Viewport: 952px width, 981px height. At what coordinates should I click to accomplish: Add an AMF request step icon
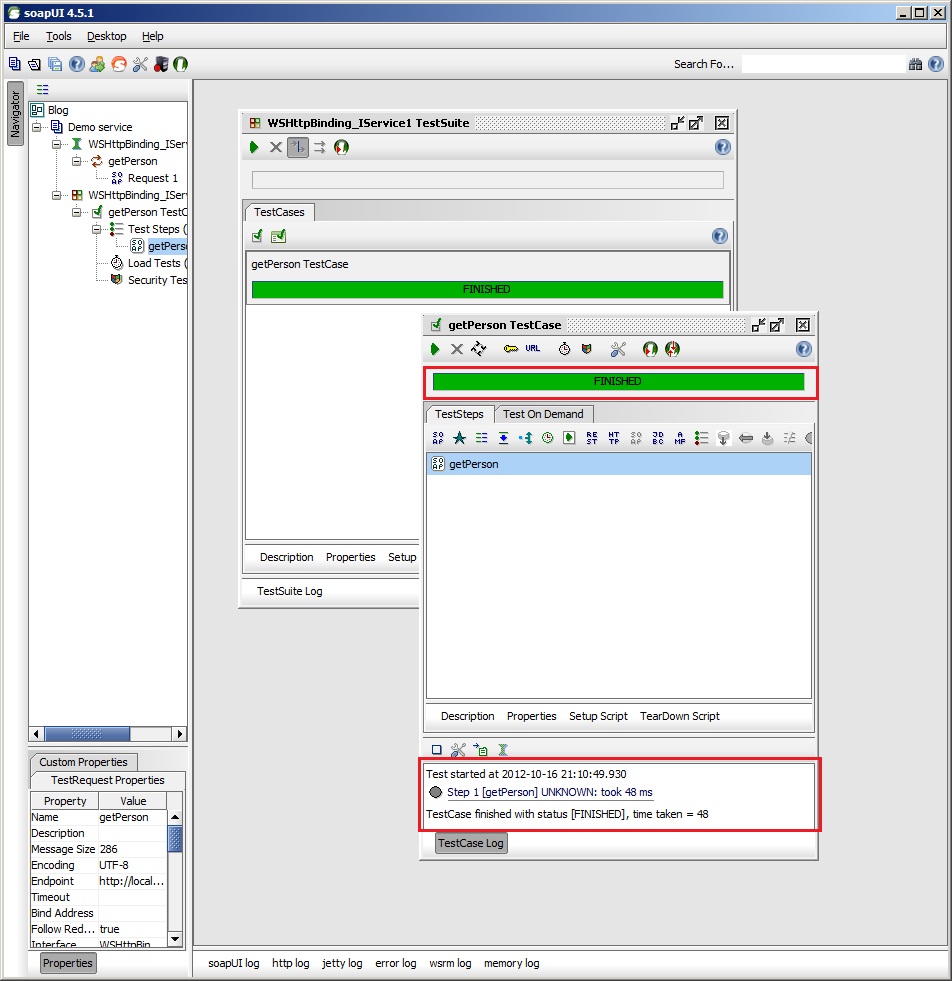(x=680, y=438)
